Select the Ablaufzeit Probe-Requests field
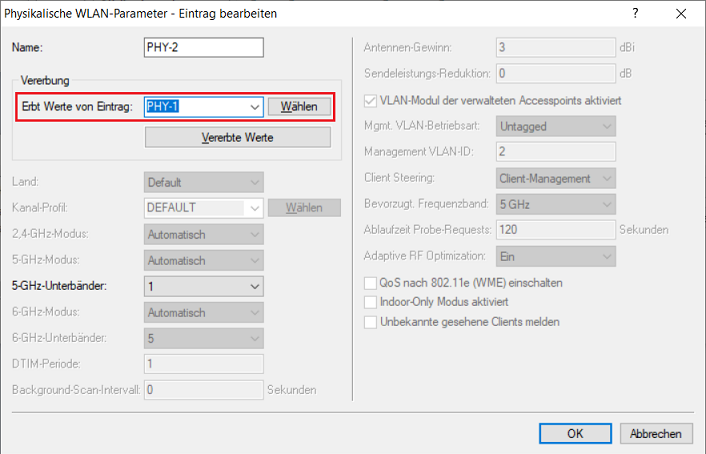The image size is (706, 454). [555, 230]
